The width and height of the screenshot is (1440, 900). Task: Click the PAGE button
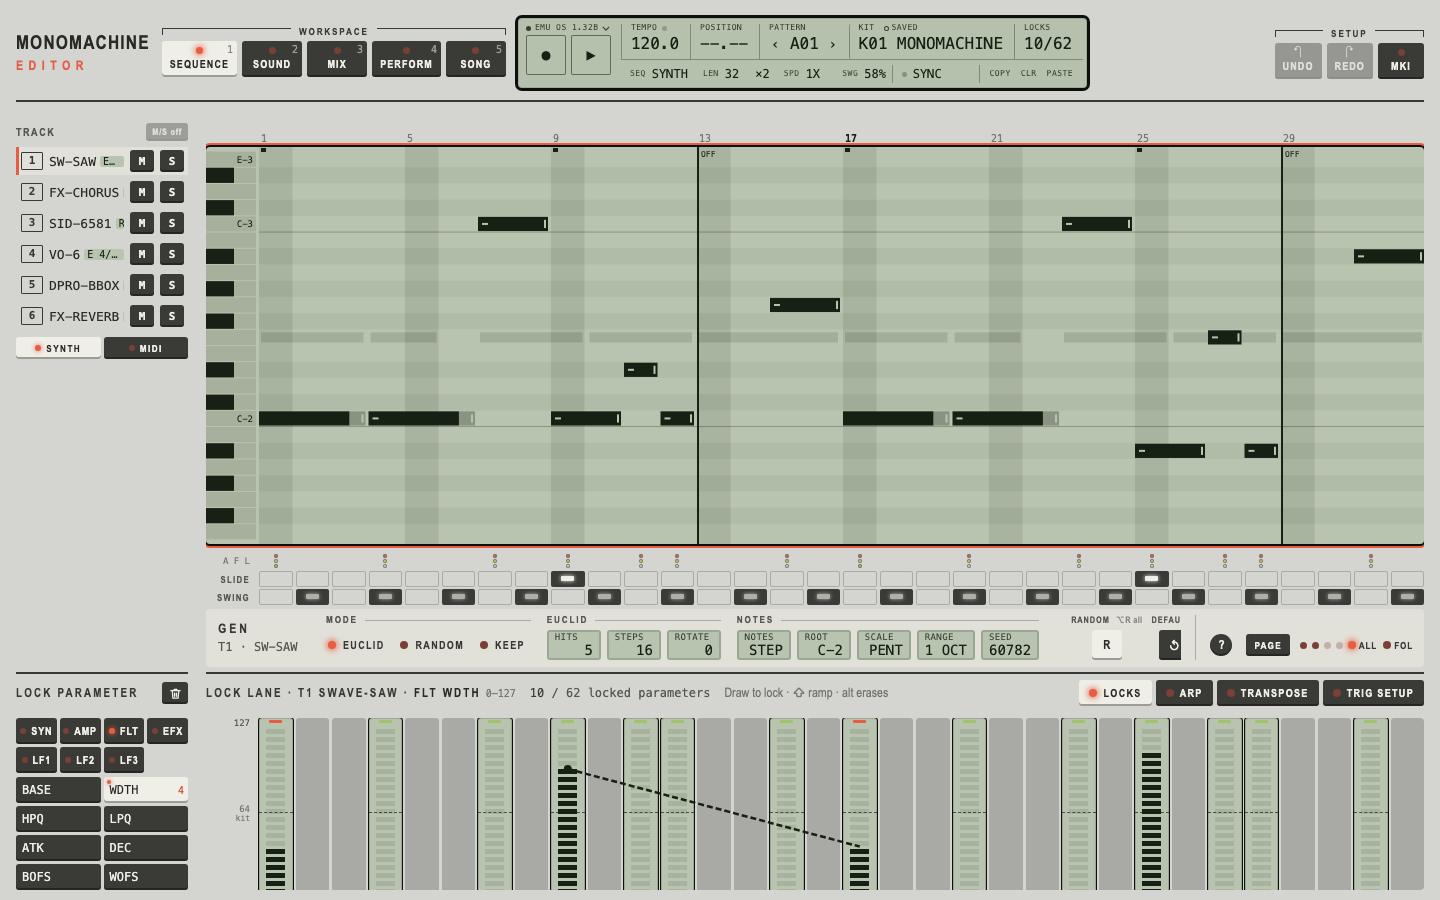pos(1268,646)
